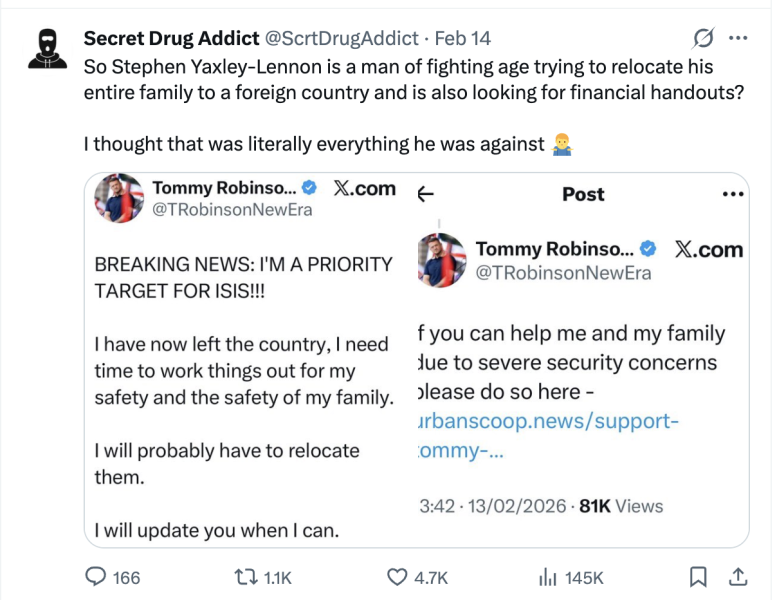Open the @ScrtDrugAddict handle link
The width and height of the screenshot is (777, 600).
[x=340, y=38]
